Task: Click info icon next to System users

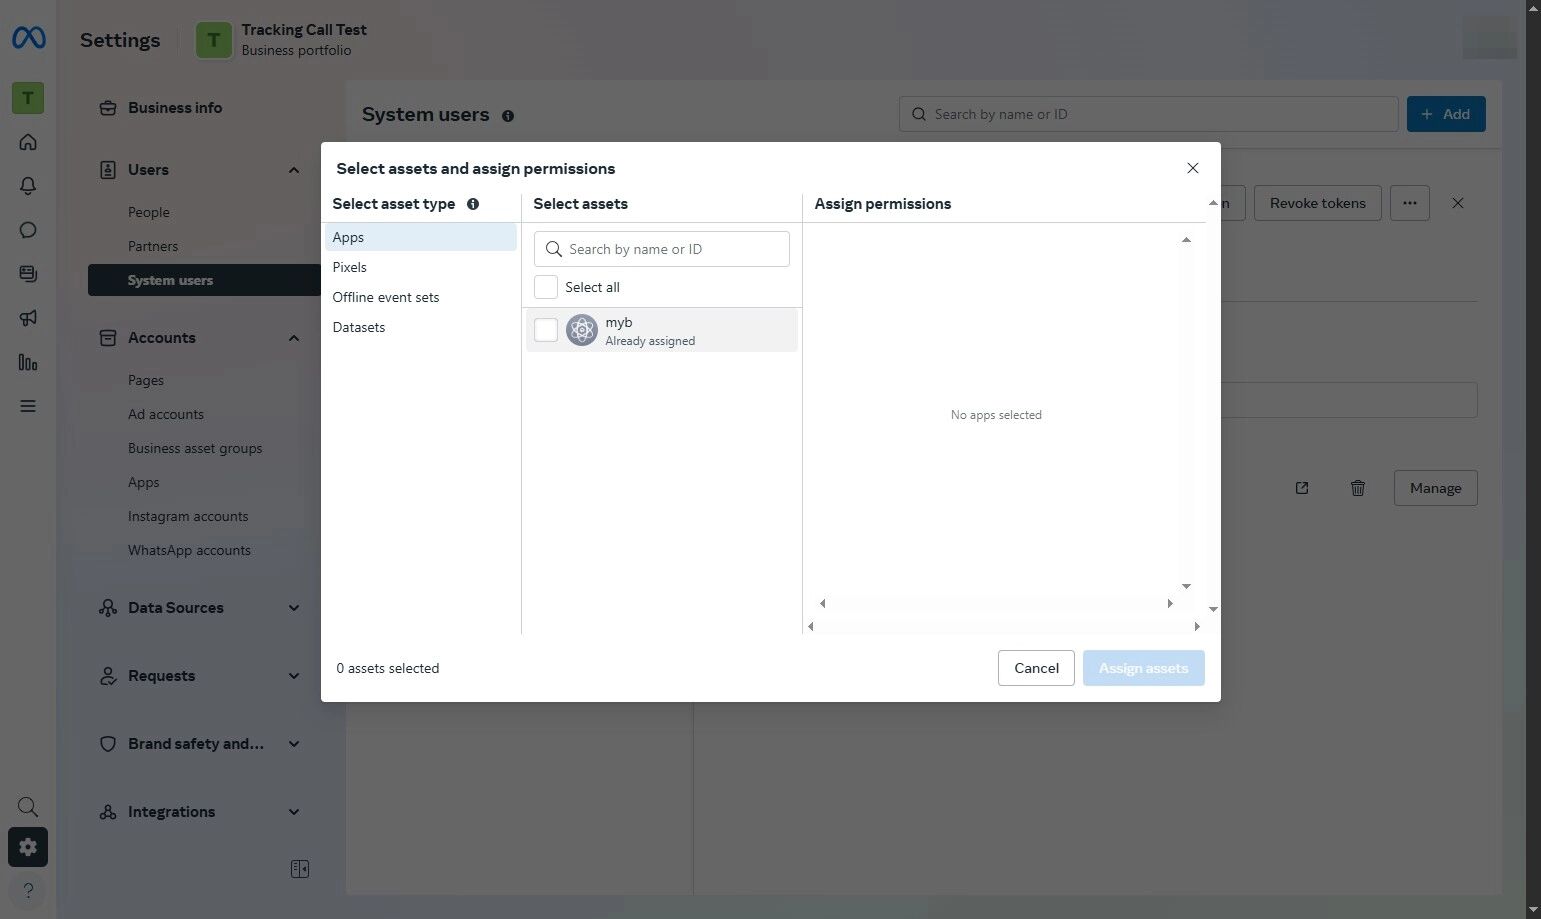Action: [508, 116]
